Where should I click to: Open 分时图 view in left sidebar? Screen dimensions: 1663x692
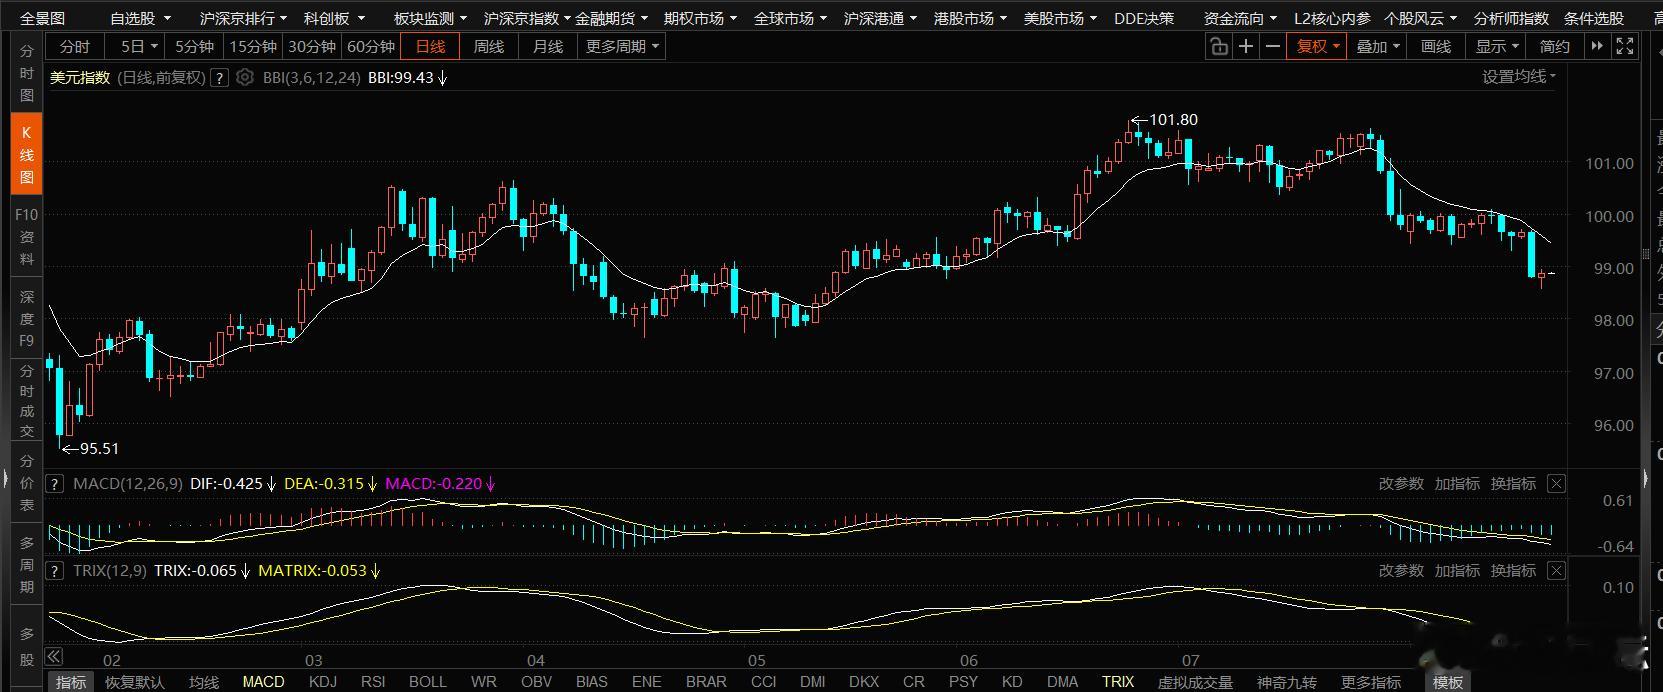[26, 73]
